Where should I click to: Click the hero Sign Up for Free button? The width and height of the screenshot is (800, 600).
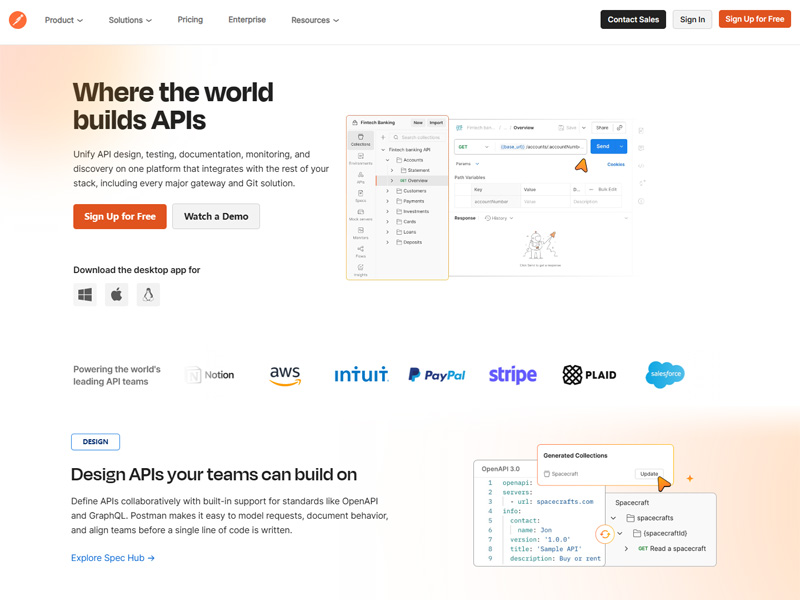coord(120,216)
